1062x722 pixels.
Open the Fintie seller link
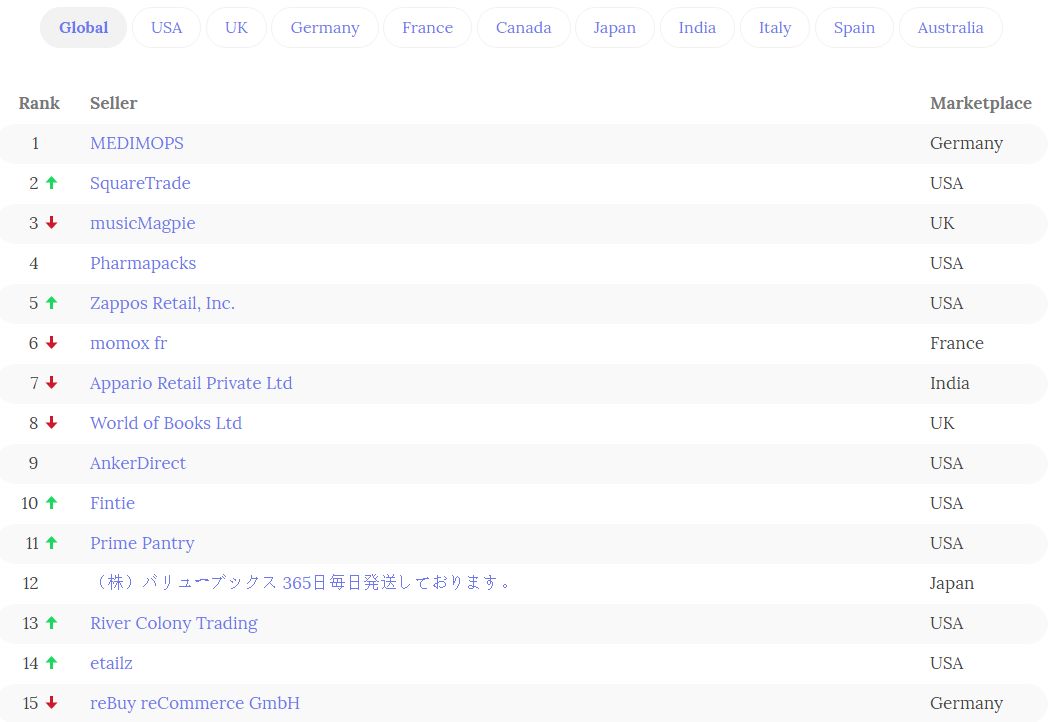[x=112, y=503]
